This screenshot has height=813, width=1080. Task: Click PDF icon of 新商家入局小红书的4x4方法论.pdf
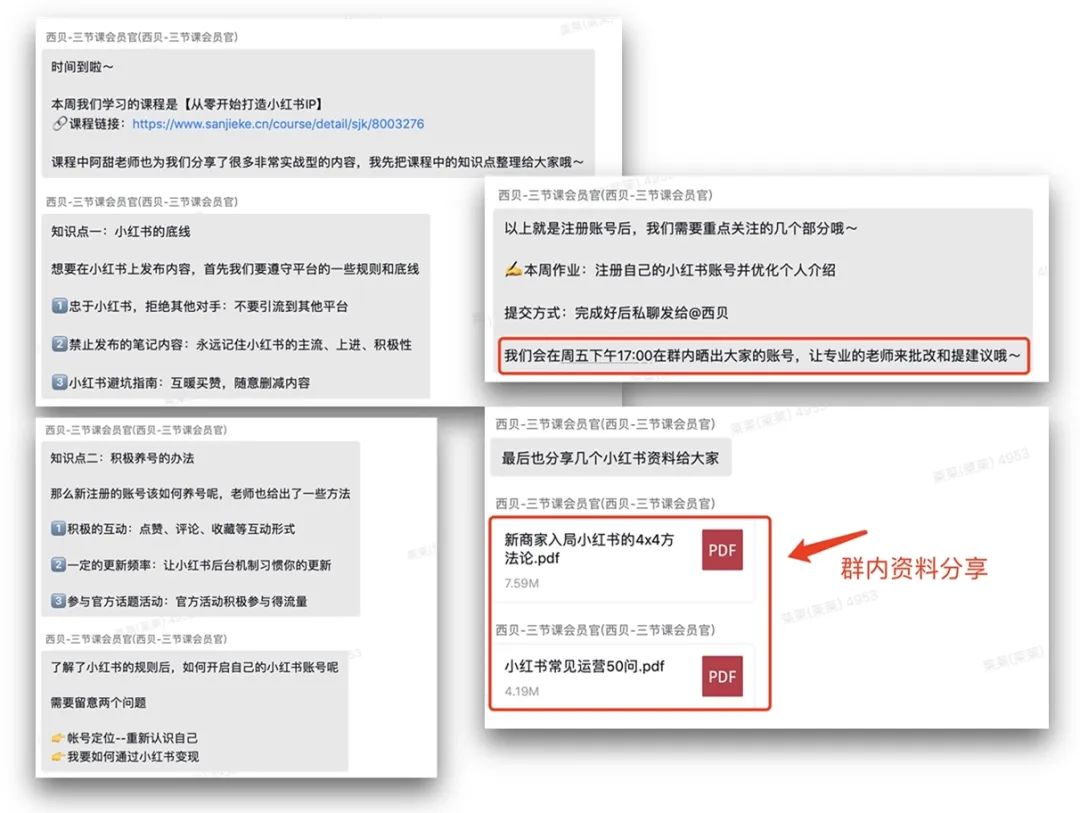(722, 550)
